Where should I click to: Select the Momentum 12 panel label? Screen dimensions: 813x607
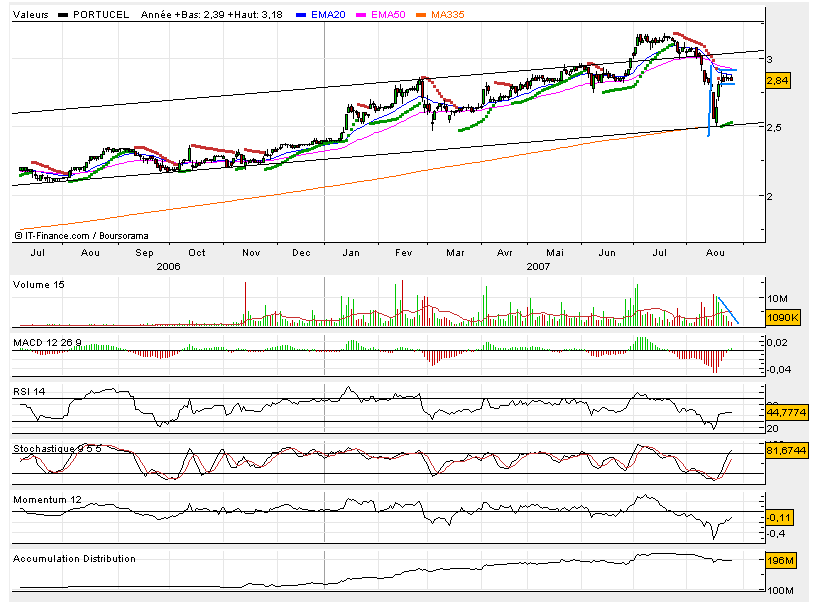click(44, 497)
